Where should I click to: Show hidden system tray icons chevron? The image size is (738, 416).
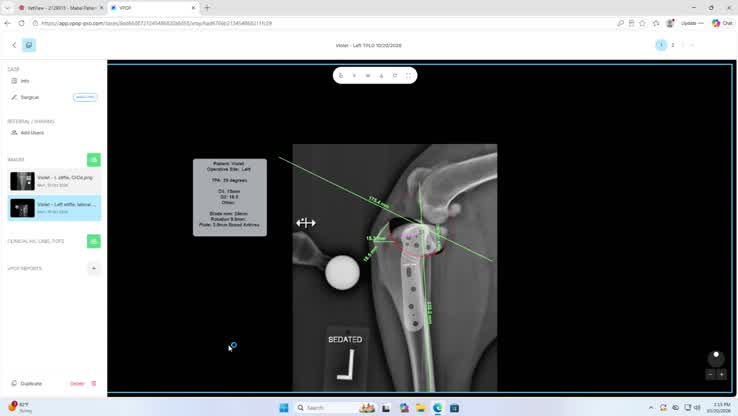tap(651, 408)
